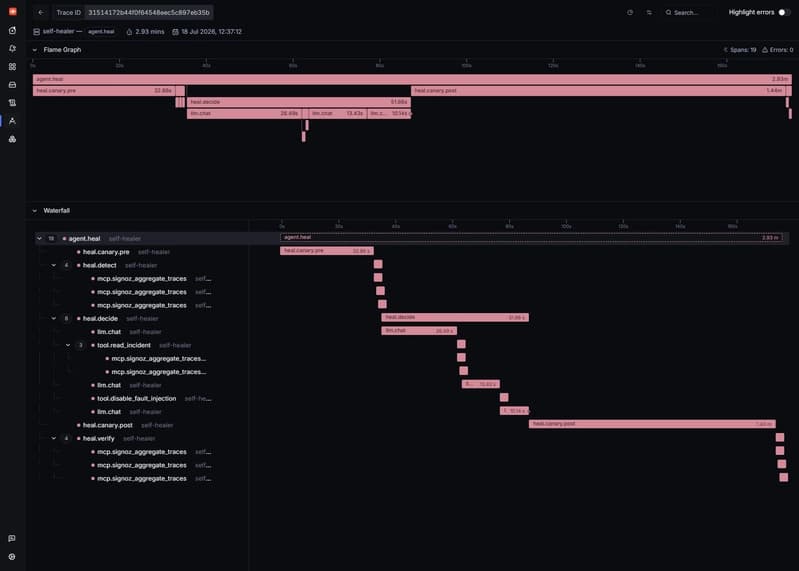
Task: Click the llm.chat 26.69s flame graph bar
Action: click(x=244, y=114)
